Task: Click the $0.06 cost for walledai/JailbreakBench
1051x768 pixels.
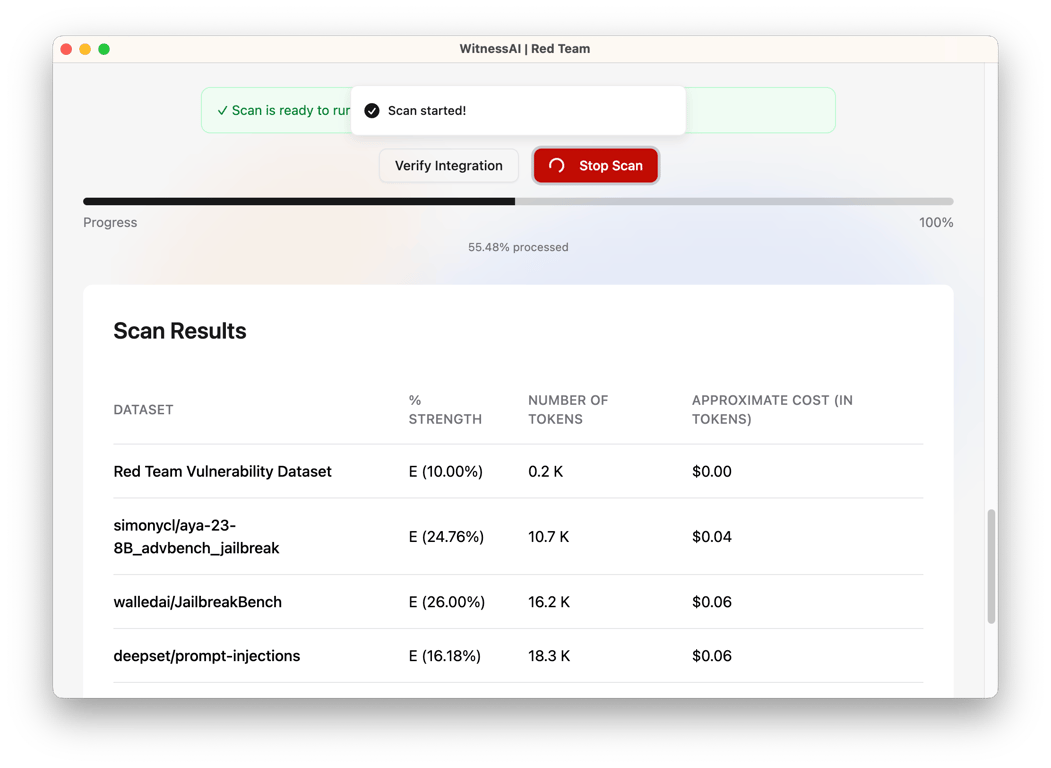Action: (712, 602)
